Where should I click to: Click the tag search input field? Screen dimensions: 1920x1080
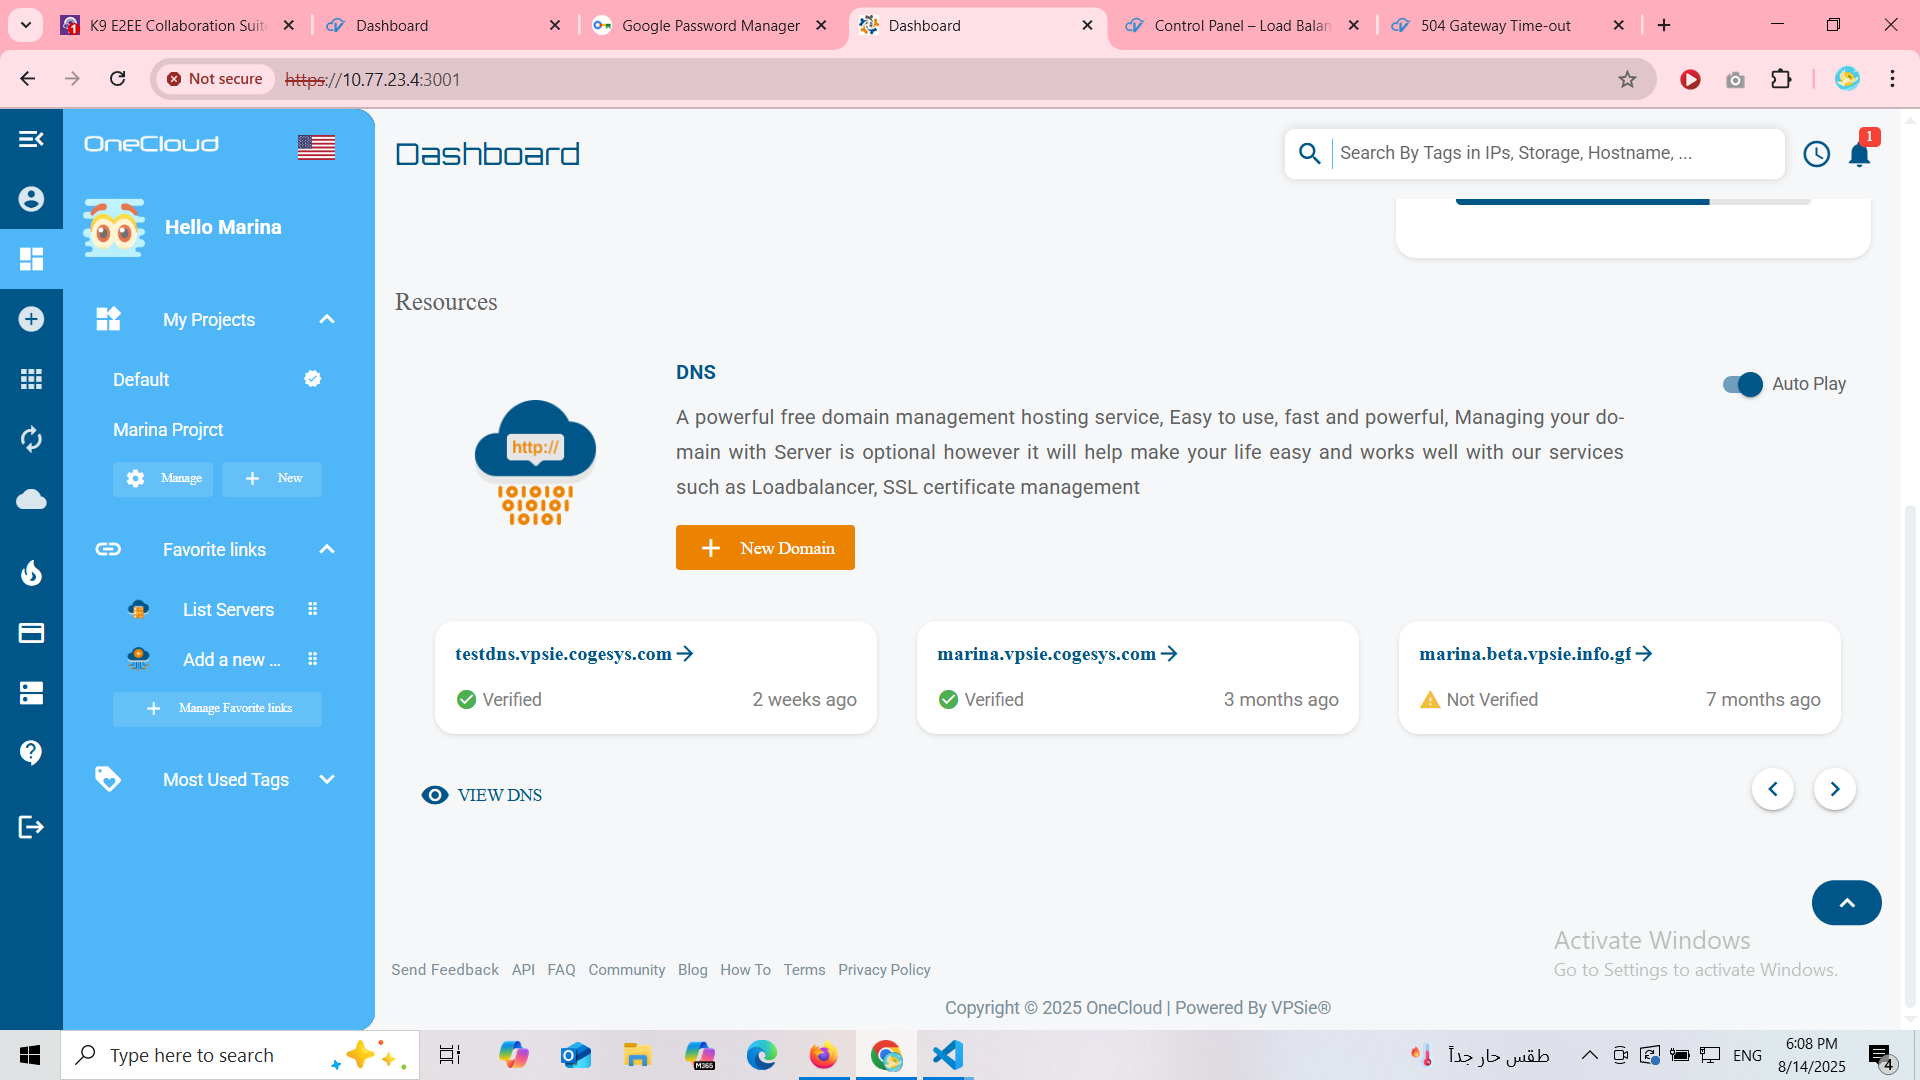[x=1555, y=153]
